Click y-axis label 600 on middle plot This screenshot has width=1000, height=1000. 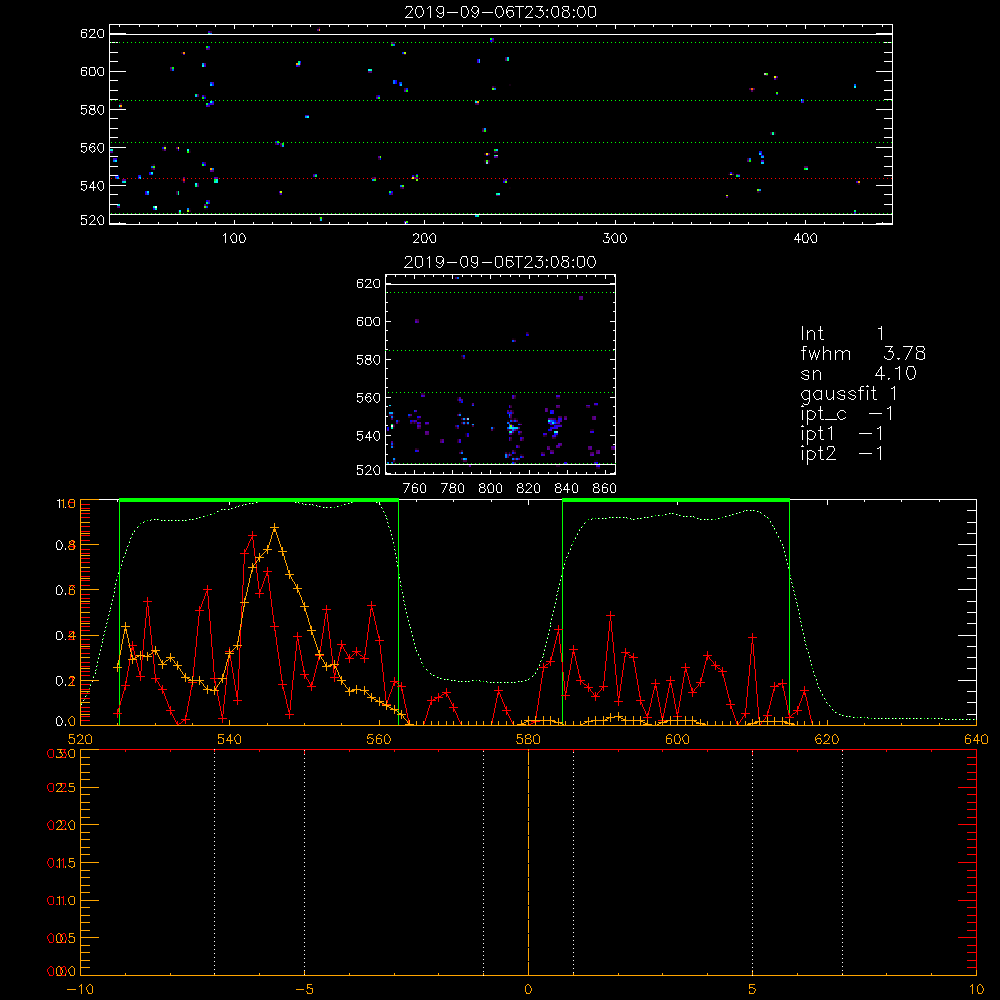tap(368, 321)
